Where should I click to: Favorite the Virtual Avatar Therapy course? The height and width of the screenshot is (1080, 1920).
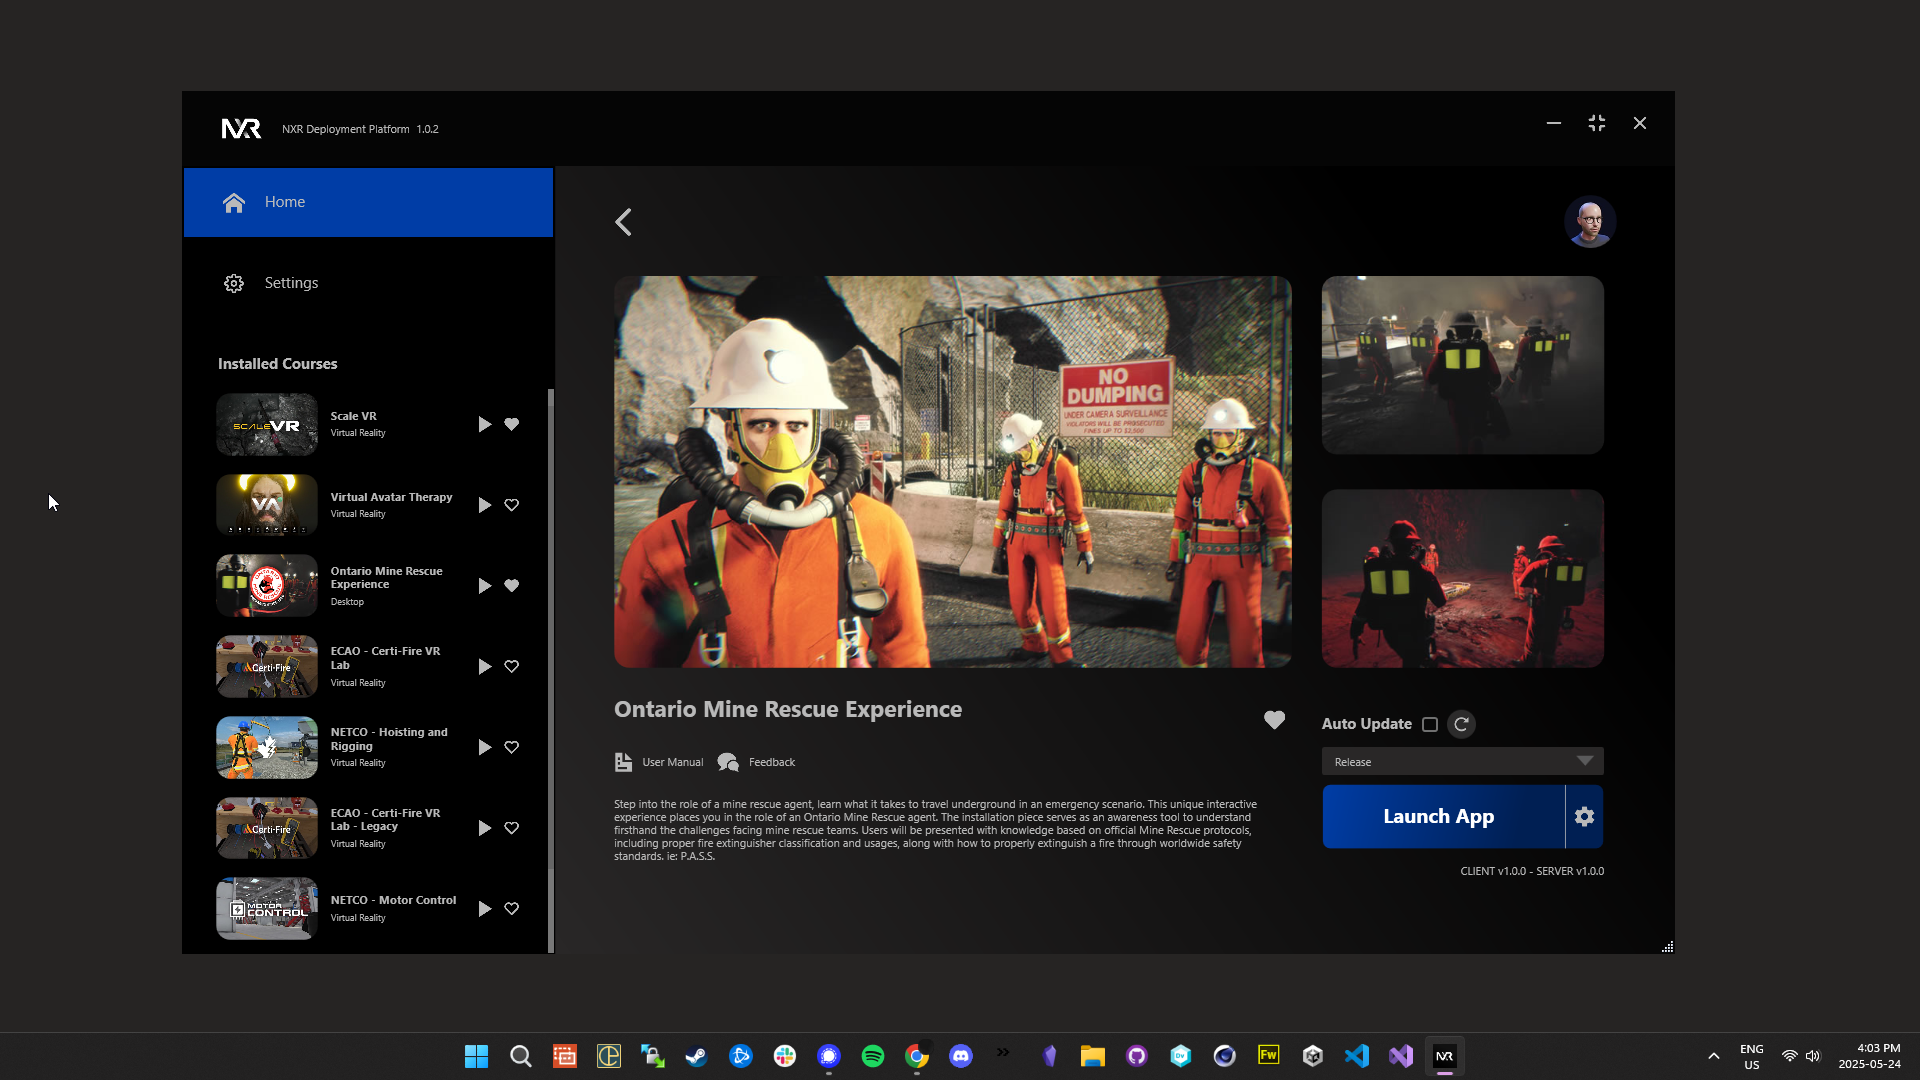(x=512, y=505)
